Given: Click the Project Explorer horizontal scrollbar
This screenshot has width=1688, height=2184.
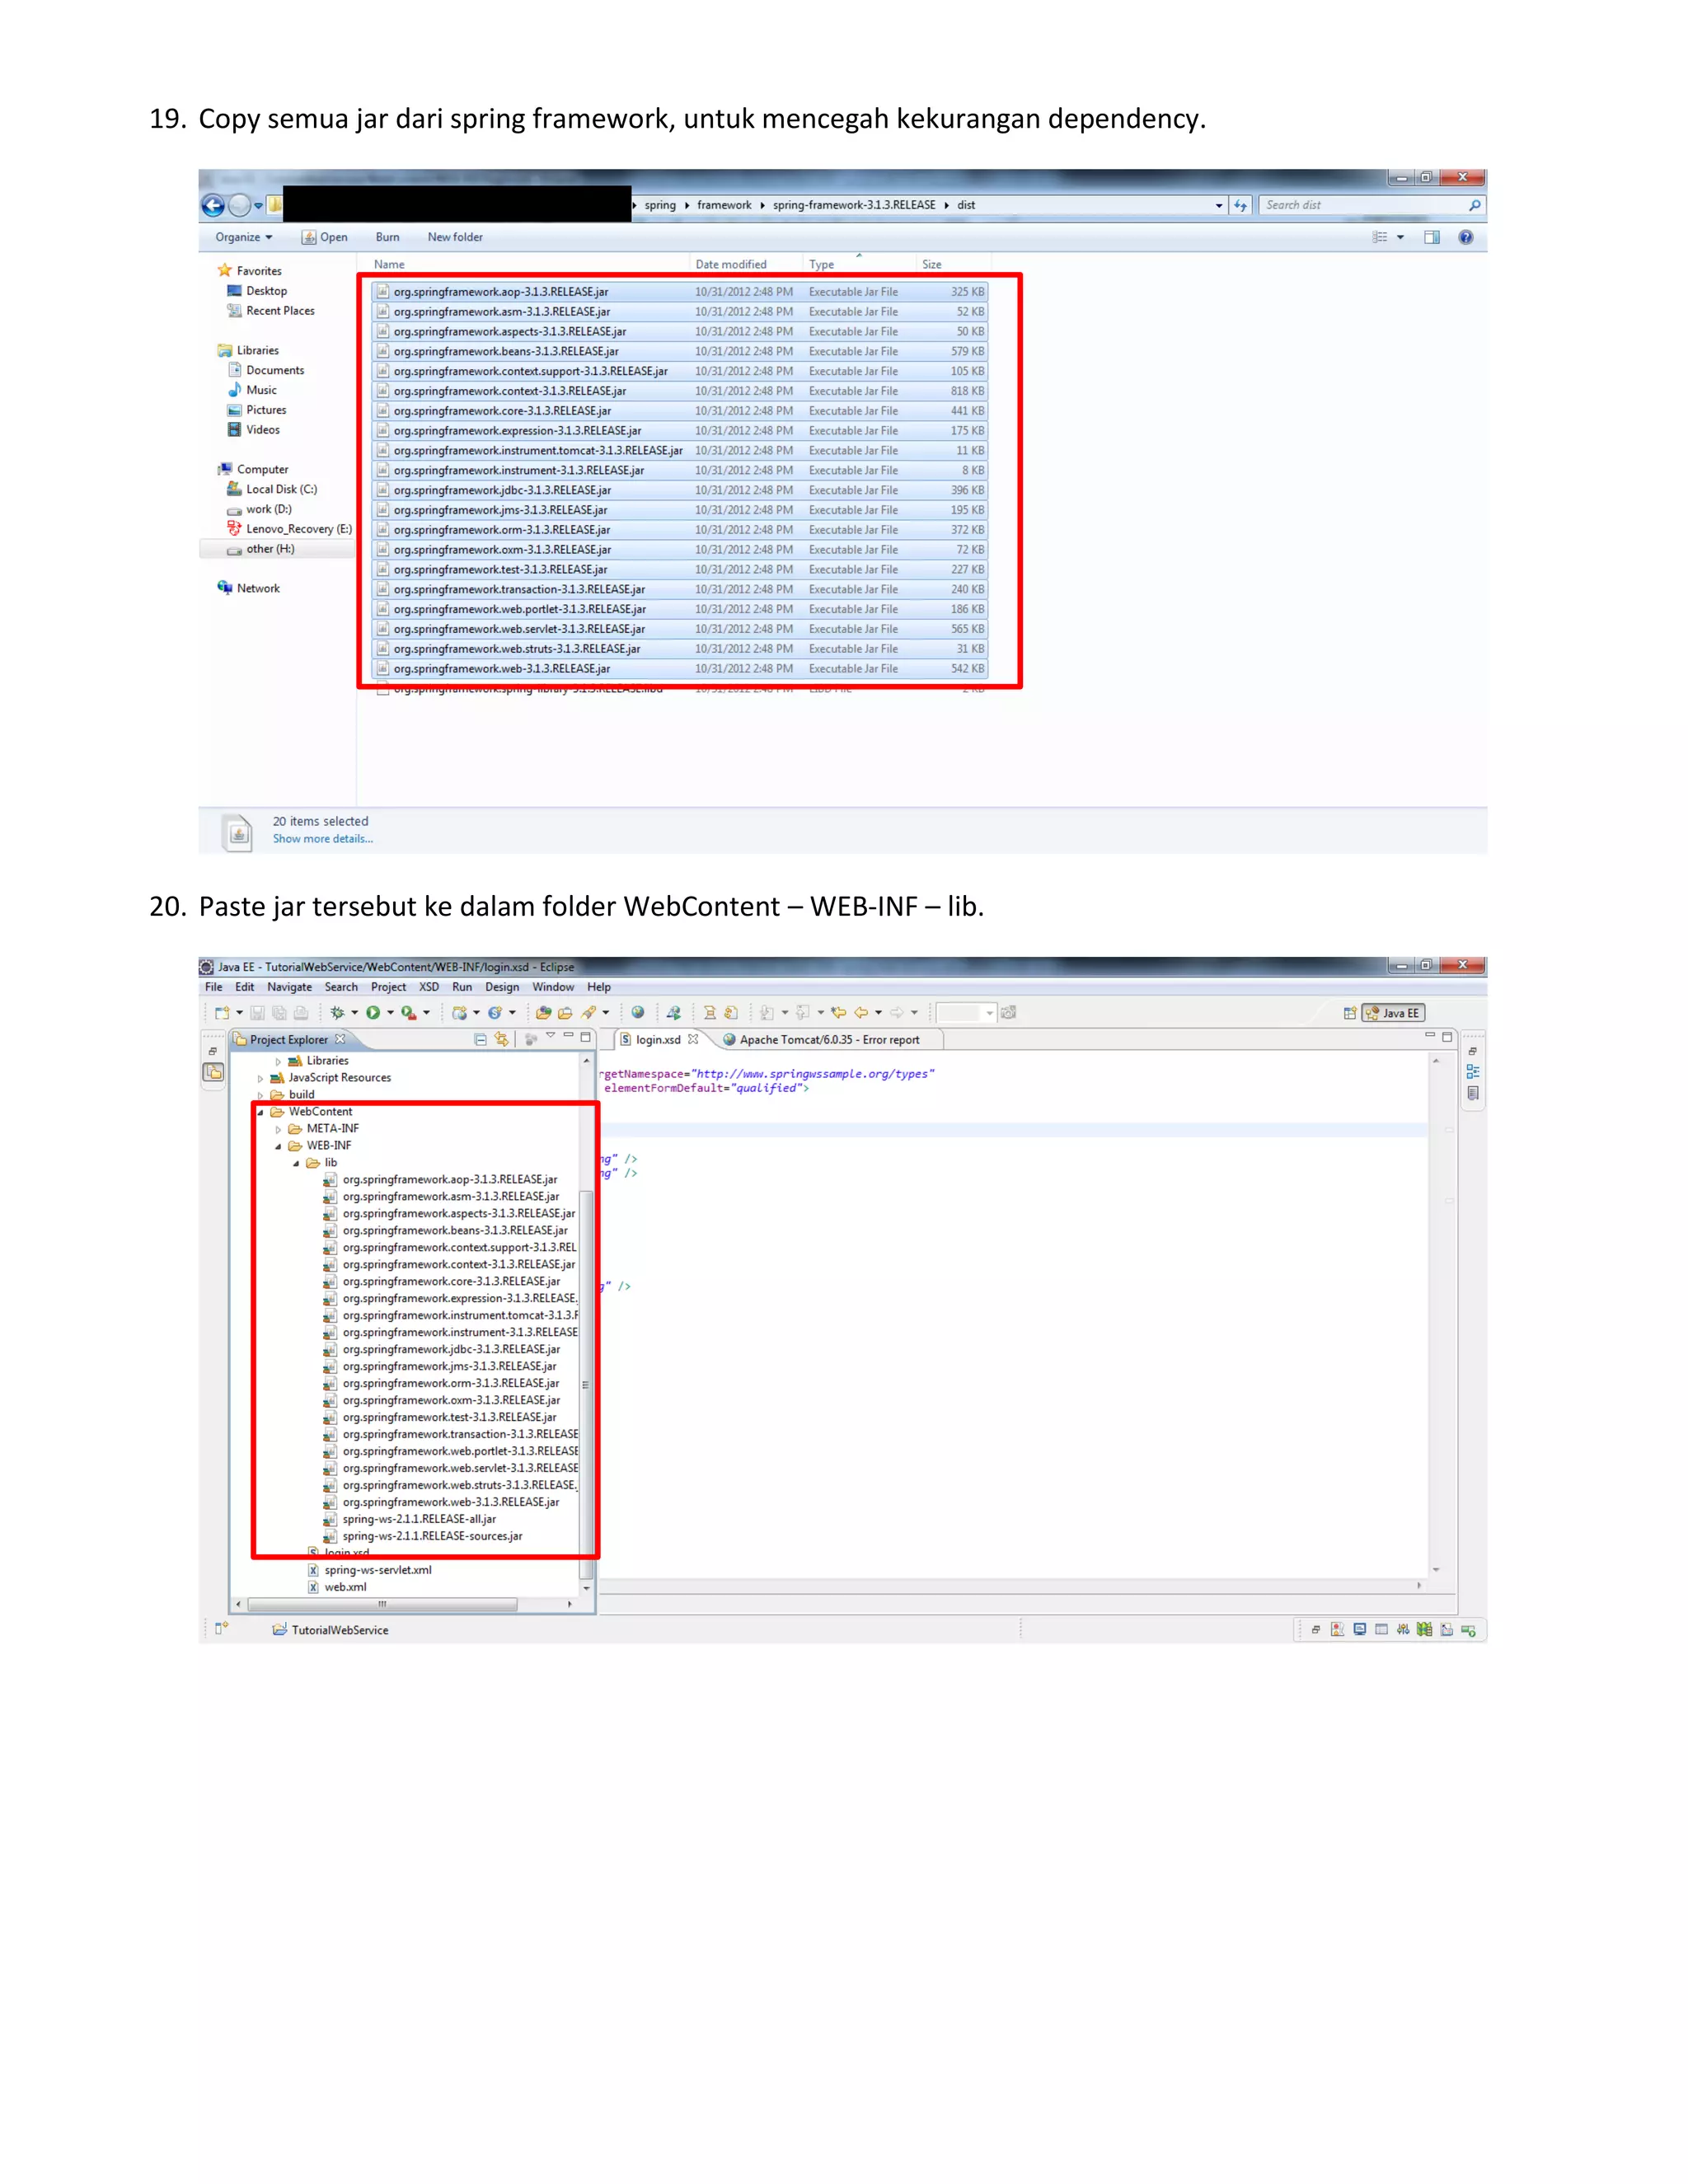Looking at the screenshot, I should [382, 1604].
